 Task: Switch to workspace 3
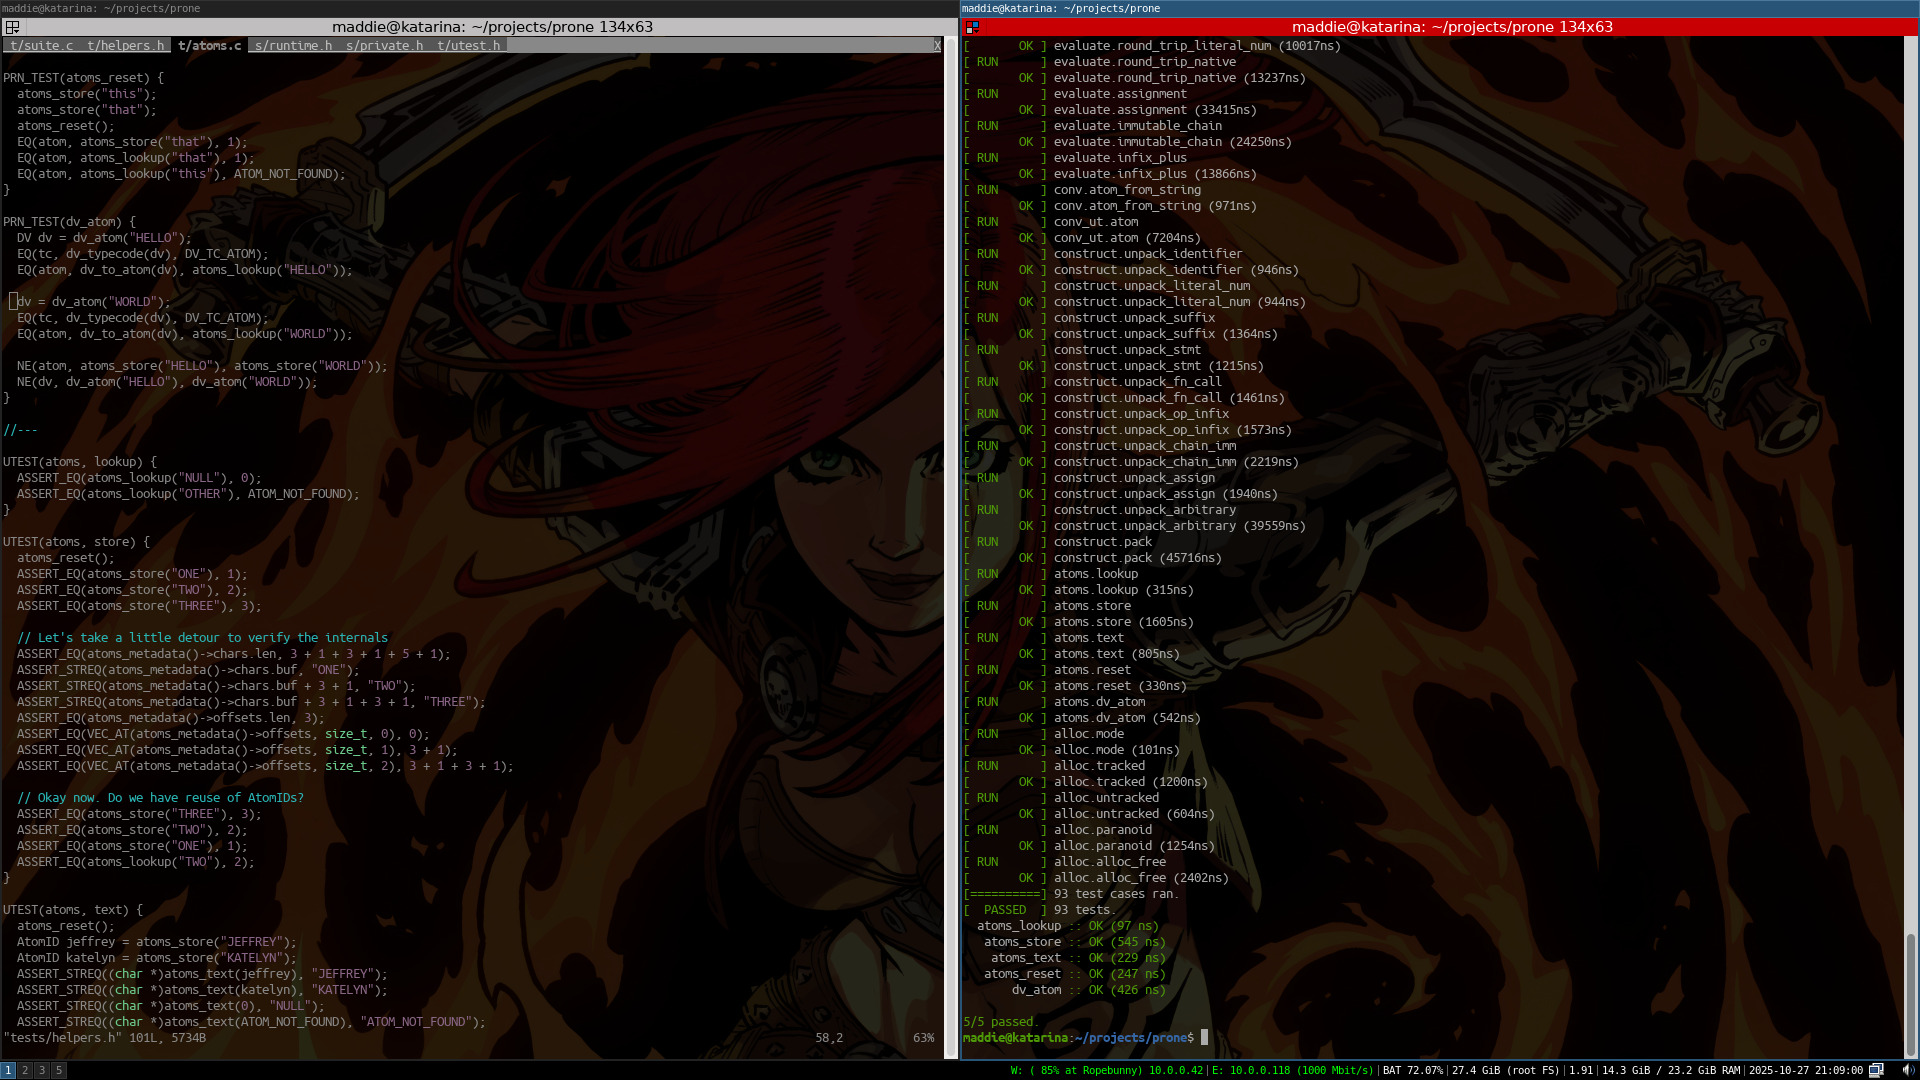click(42, 1070)
